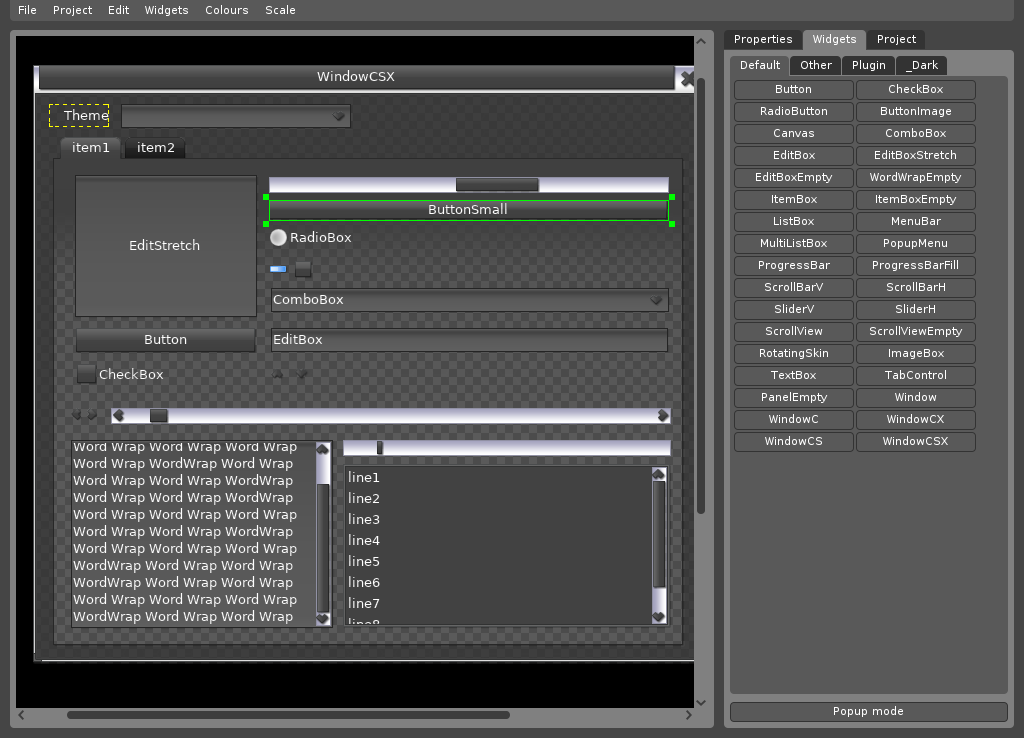The image size is (1024, 738).
Task: Click the horizontal scrollbar right arrow
Action: click(663, 416)
